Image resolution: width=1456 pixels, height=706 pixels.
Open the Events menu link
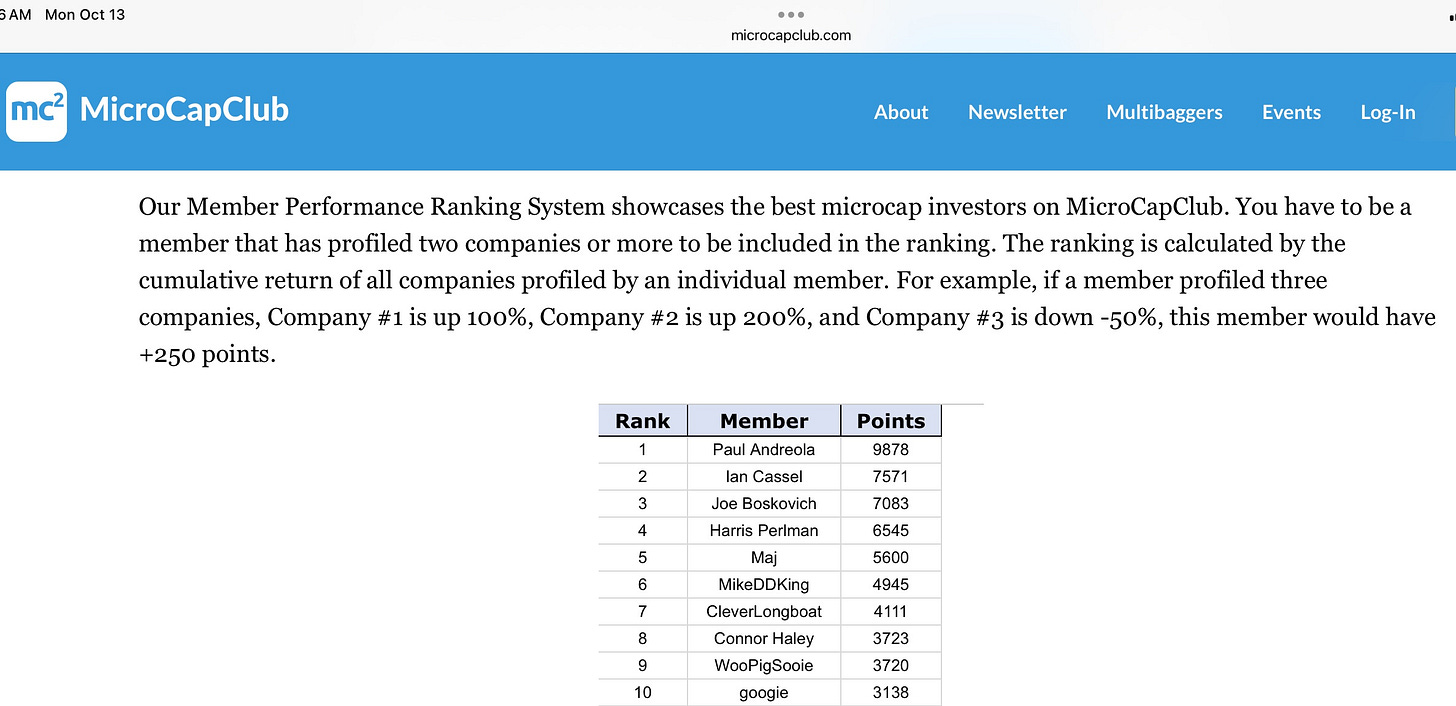point(1291,112)
